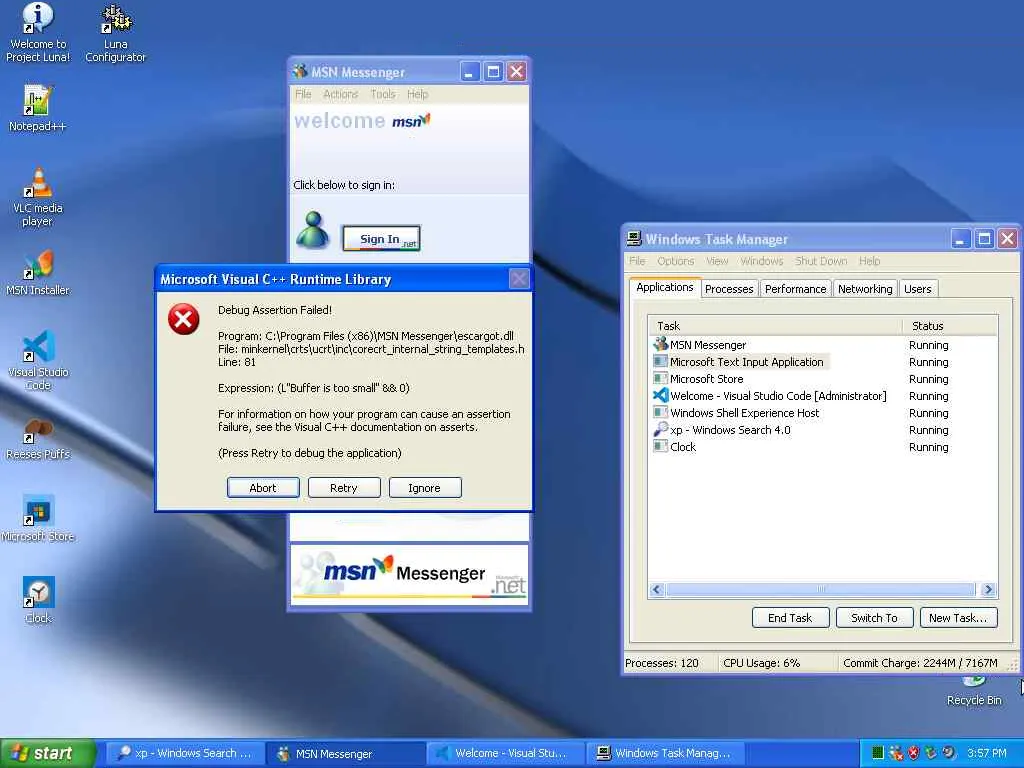This screenshot has width=1024, height=768.
Task: Click the taskbar clock showing 3:57 PM
Action: [986, 753]
